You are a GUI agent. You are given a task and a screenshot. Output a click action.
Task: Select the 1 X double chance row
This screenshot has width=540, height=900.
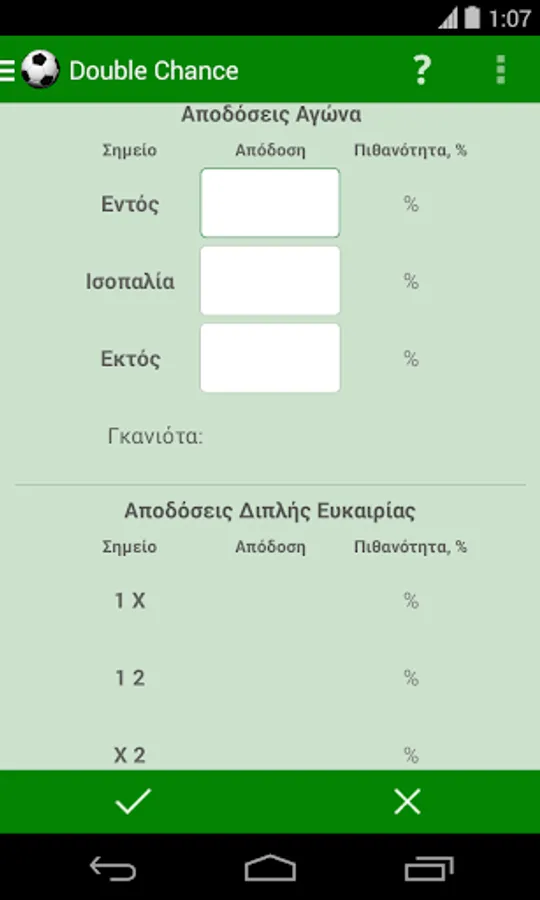point(270,601)
